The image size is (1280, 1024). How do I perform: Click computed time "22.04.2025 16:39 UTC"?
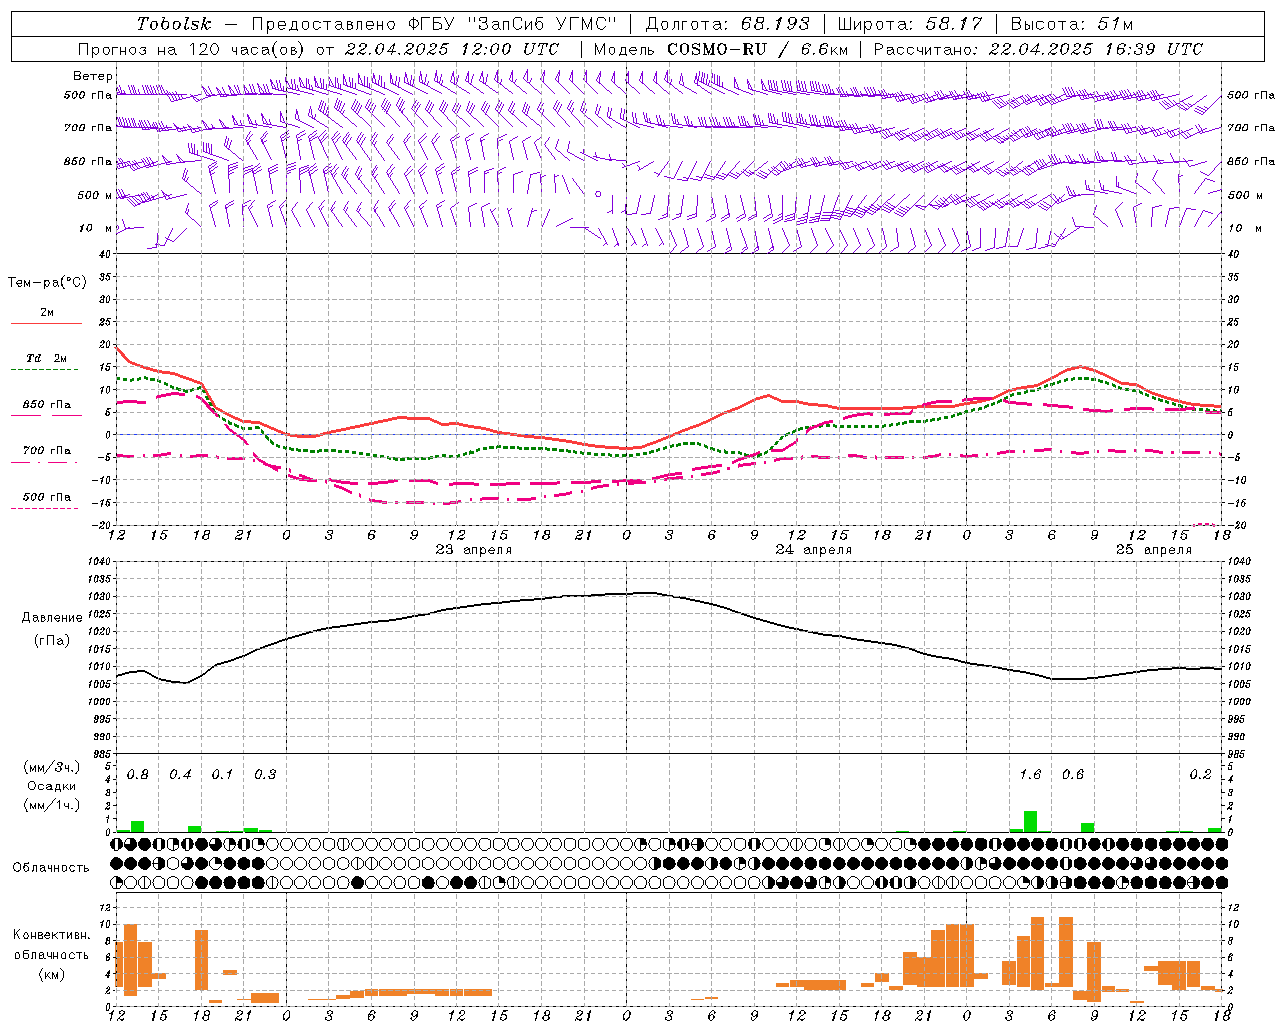point(1095,49)
